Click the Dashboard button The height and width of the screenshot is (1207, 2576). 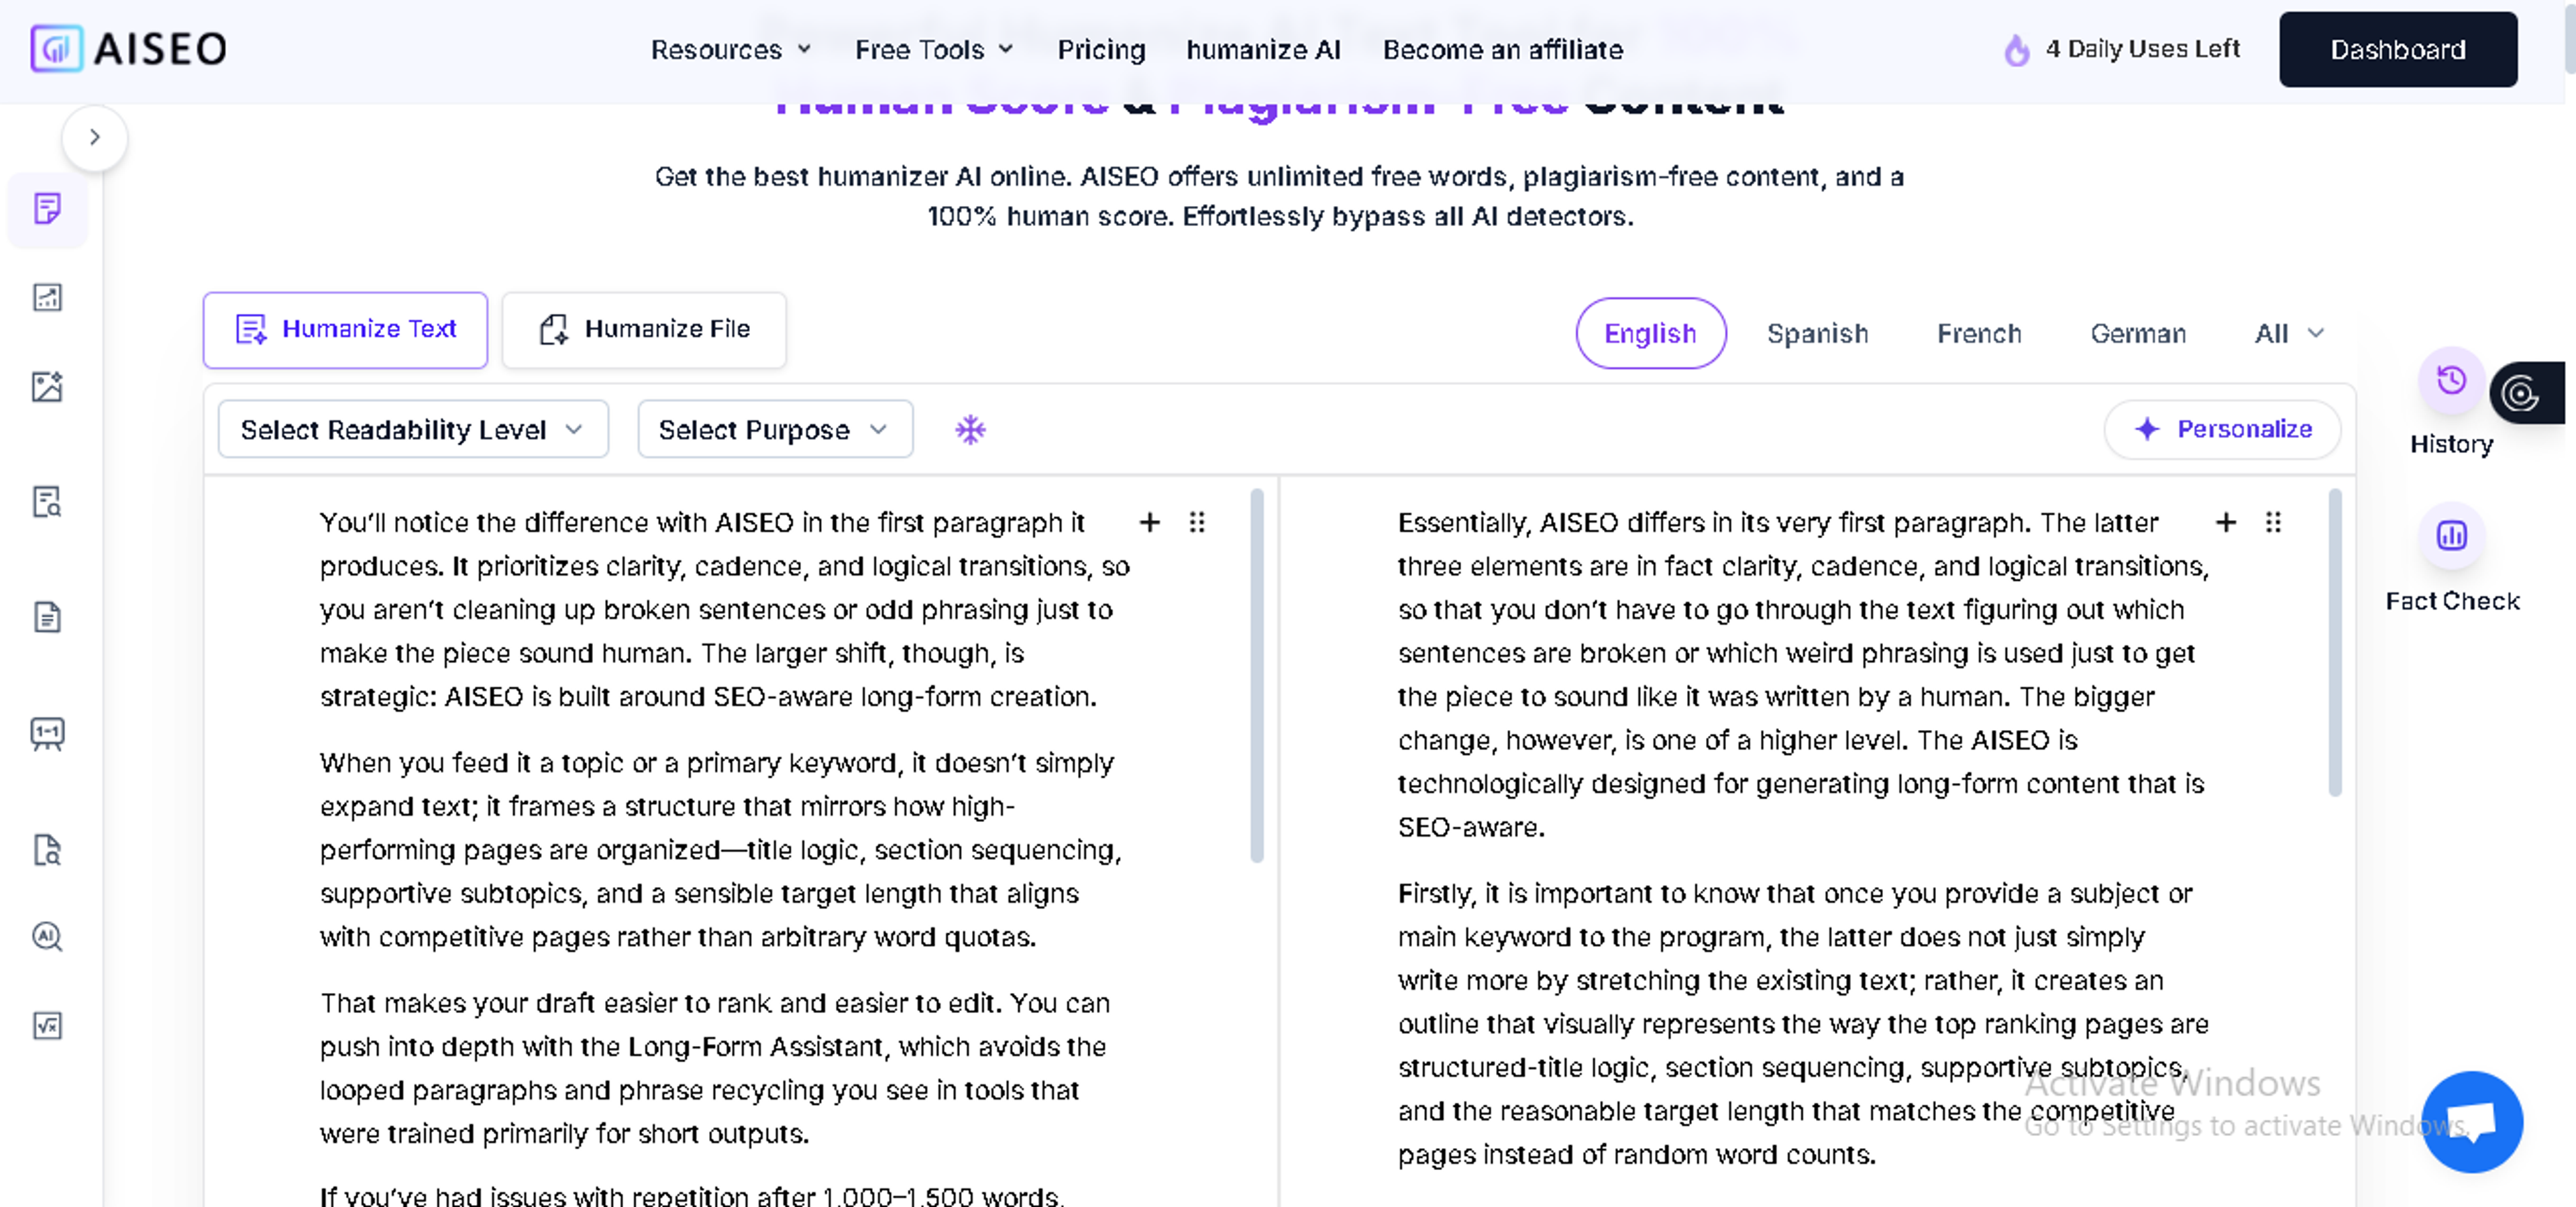2398,49
